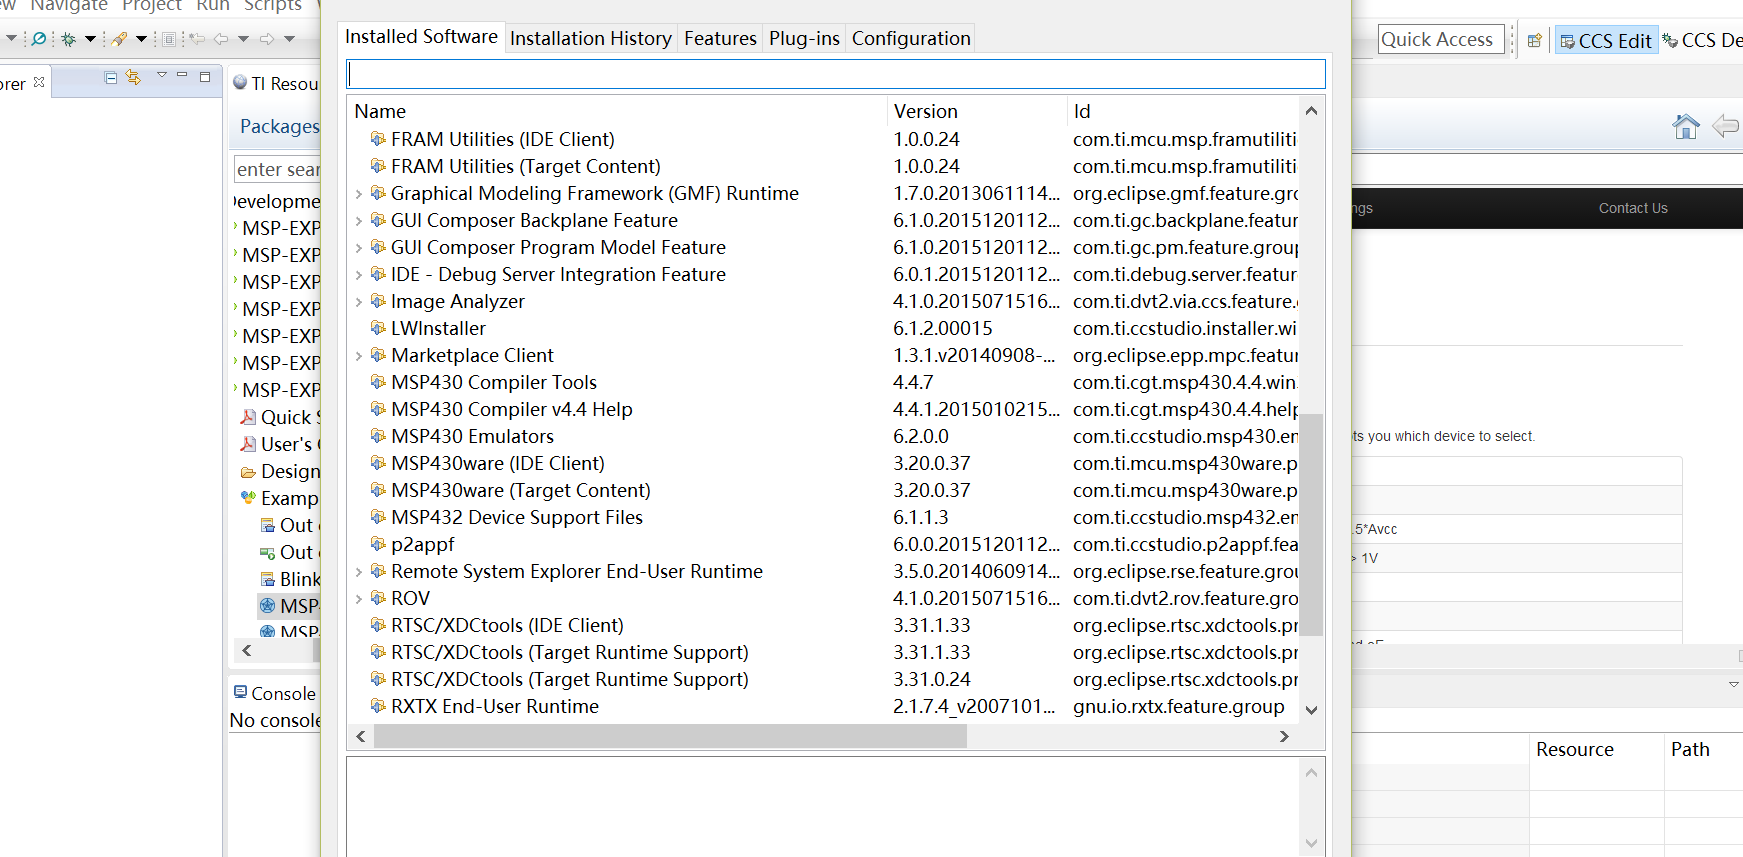
Task: Switch to the Installation History tab
Action: (591, 38)
